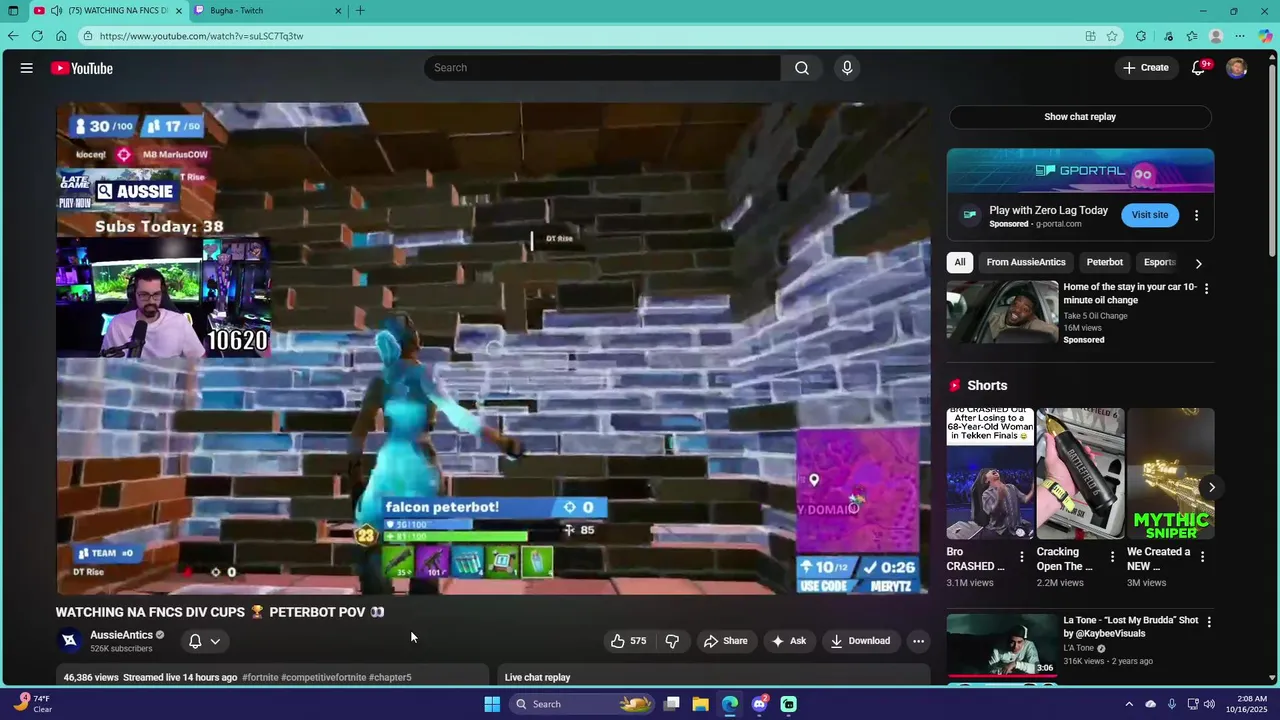This screenshot has height=720, width=1280.
Task: Start voice search with the microphone icon
Action: click(x=847, y=68)
